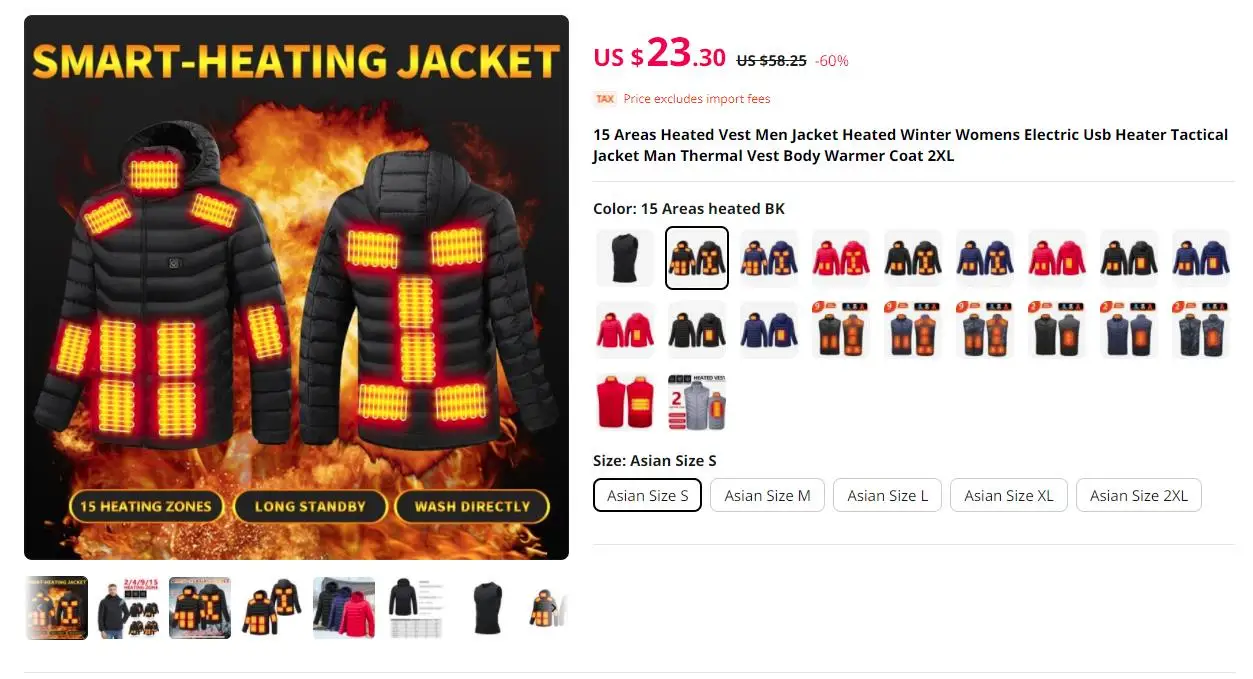Click the orange TAX badge icon

[605, 99]
